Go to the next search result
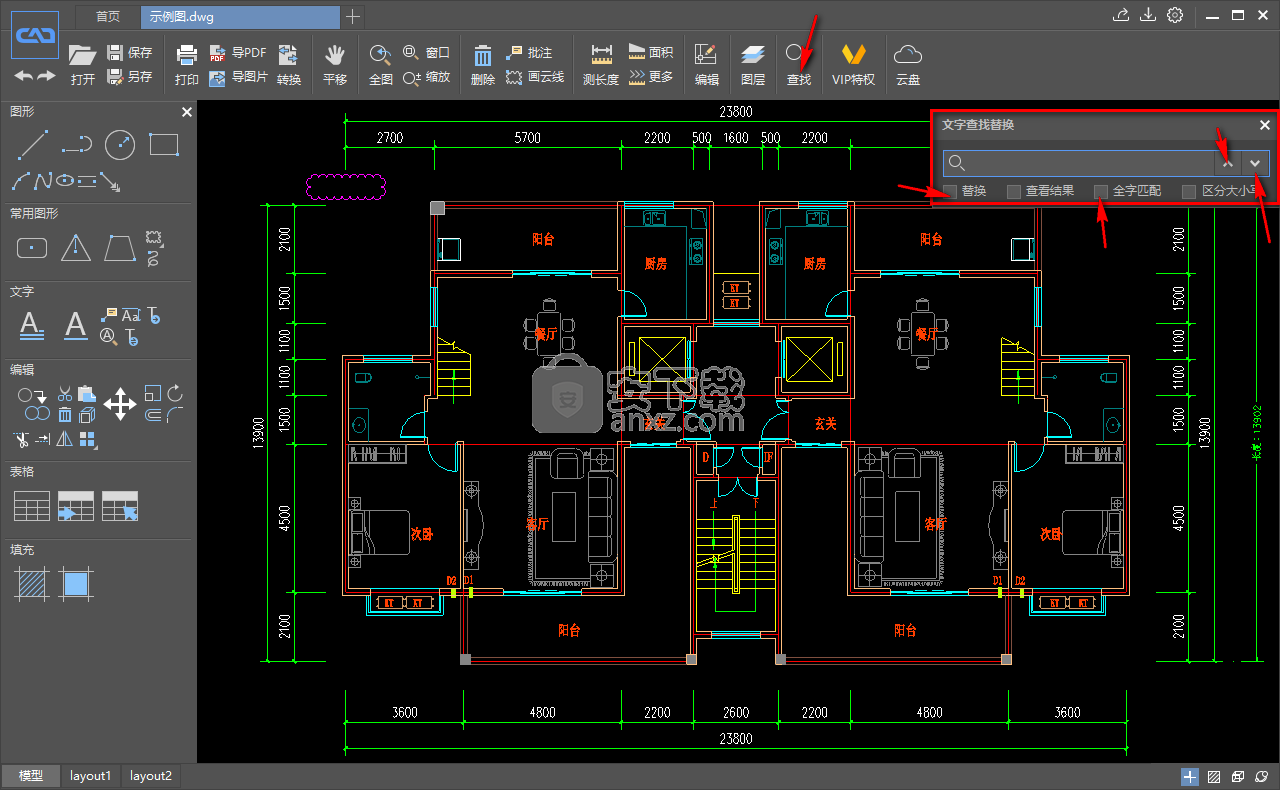The image size is (1280, 790). [1255, 163]
